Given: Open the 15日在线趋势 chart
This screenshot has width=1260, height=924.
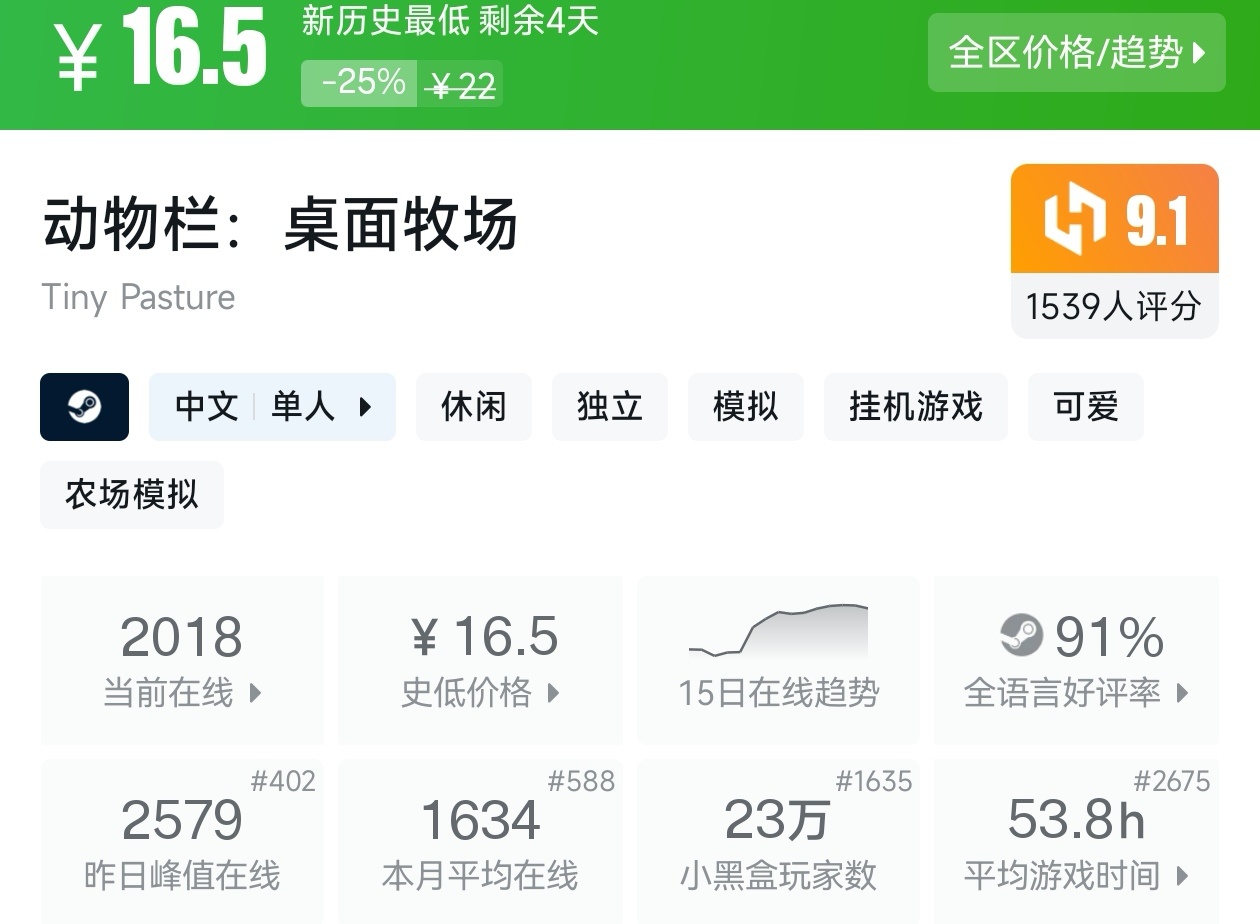Looking at the screenshot, I should (x=778, y=660).
